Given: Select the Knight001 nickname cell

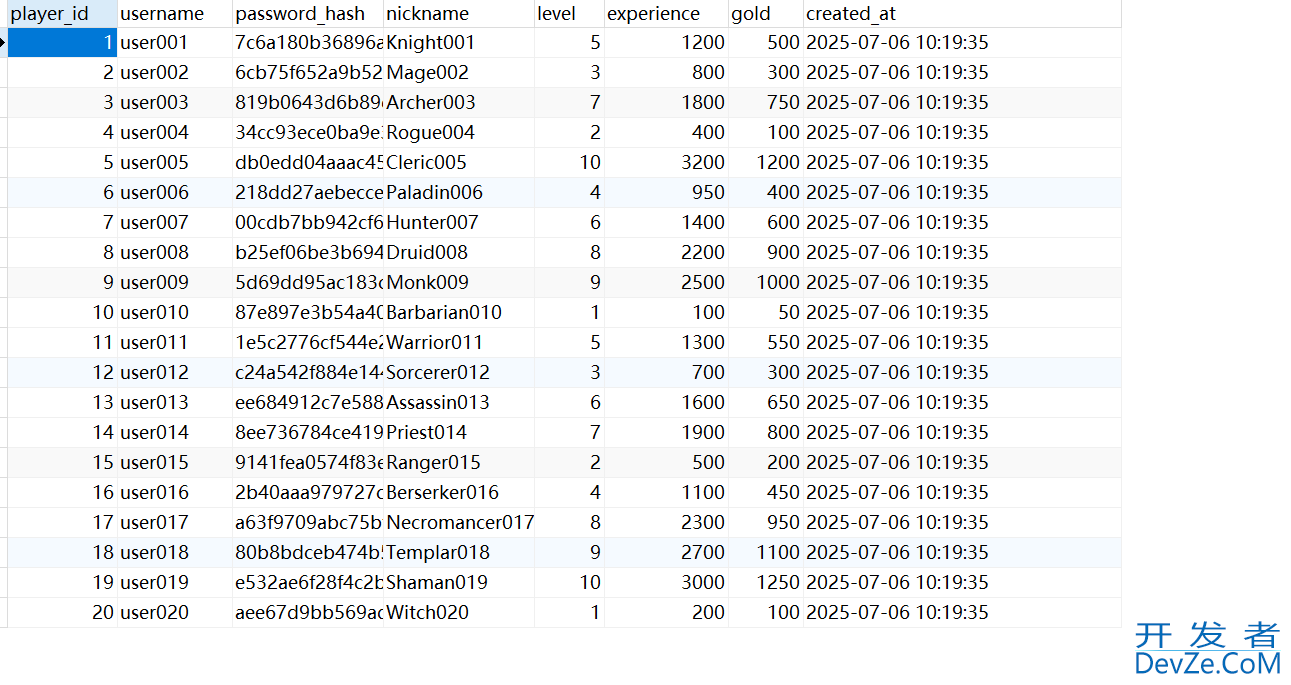Looking at the screenshot, I should (x=458, y=42).
